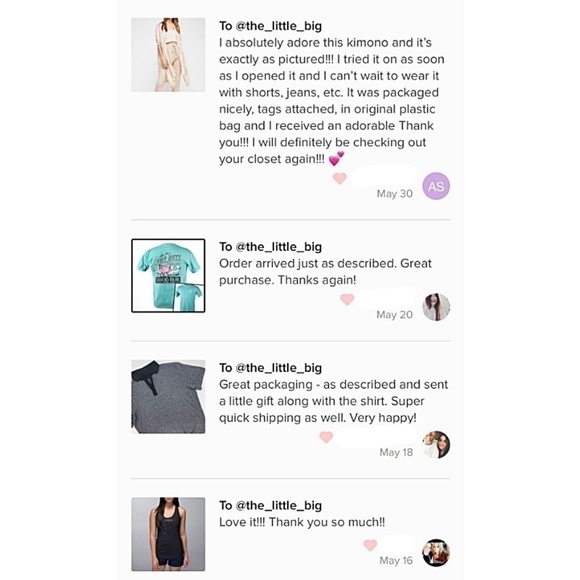Select the May 30 date label

click(394, 194)
